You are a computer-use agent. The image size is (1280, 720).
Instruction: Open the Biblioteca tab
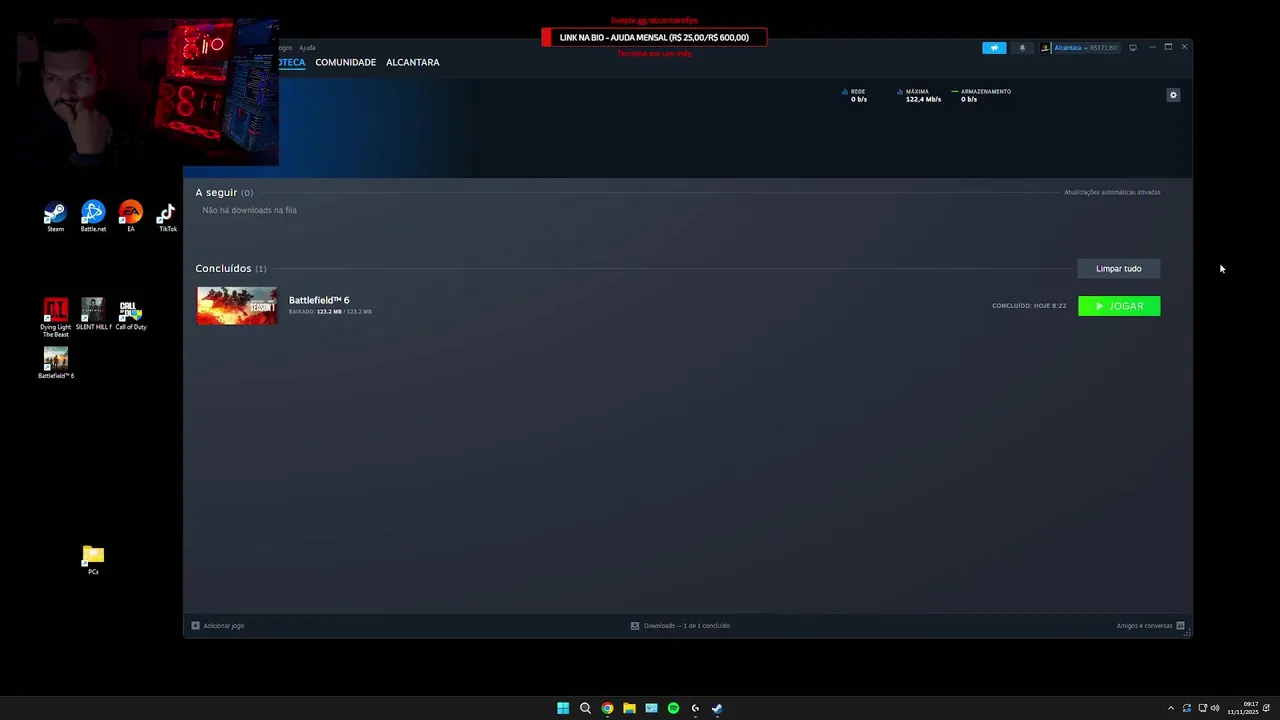point(291,62)
